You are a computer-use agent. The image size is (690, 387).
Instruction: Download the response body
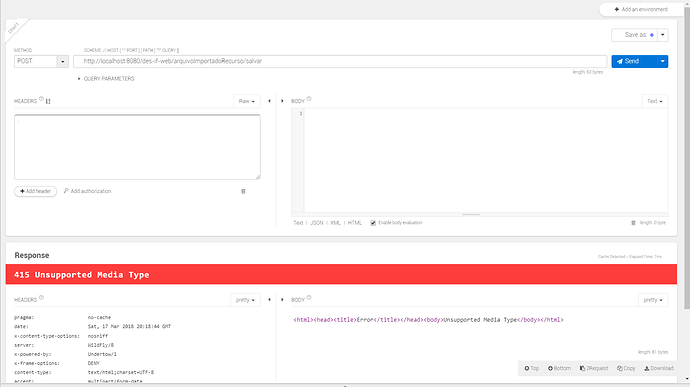point(659,369)
